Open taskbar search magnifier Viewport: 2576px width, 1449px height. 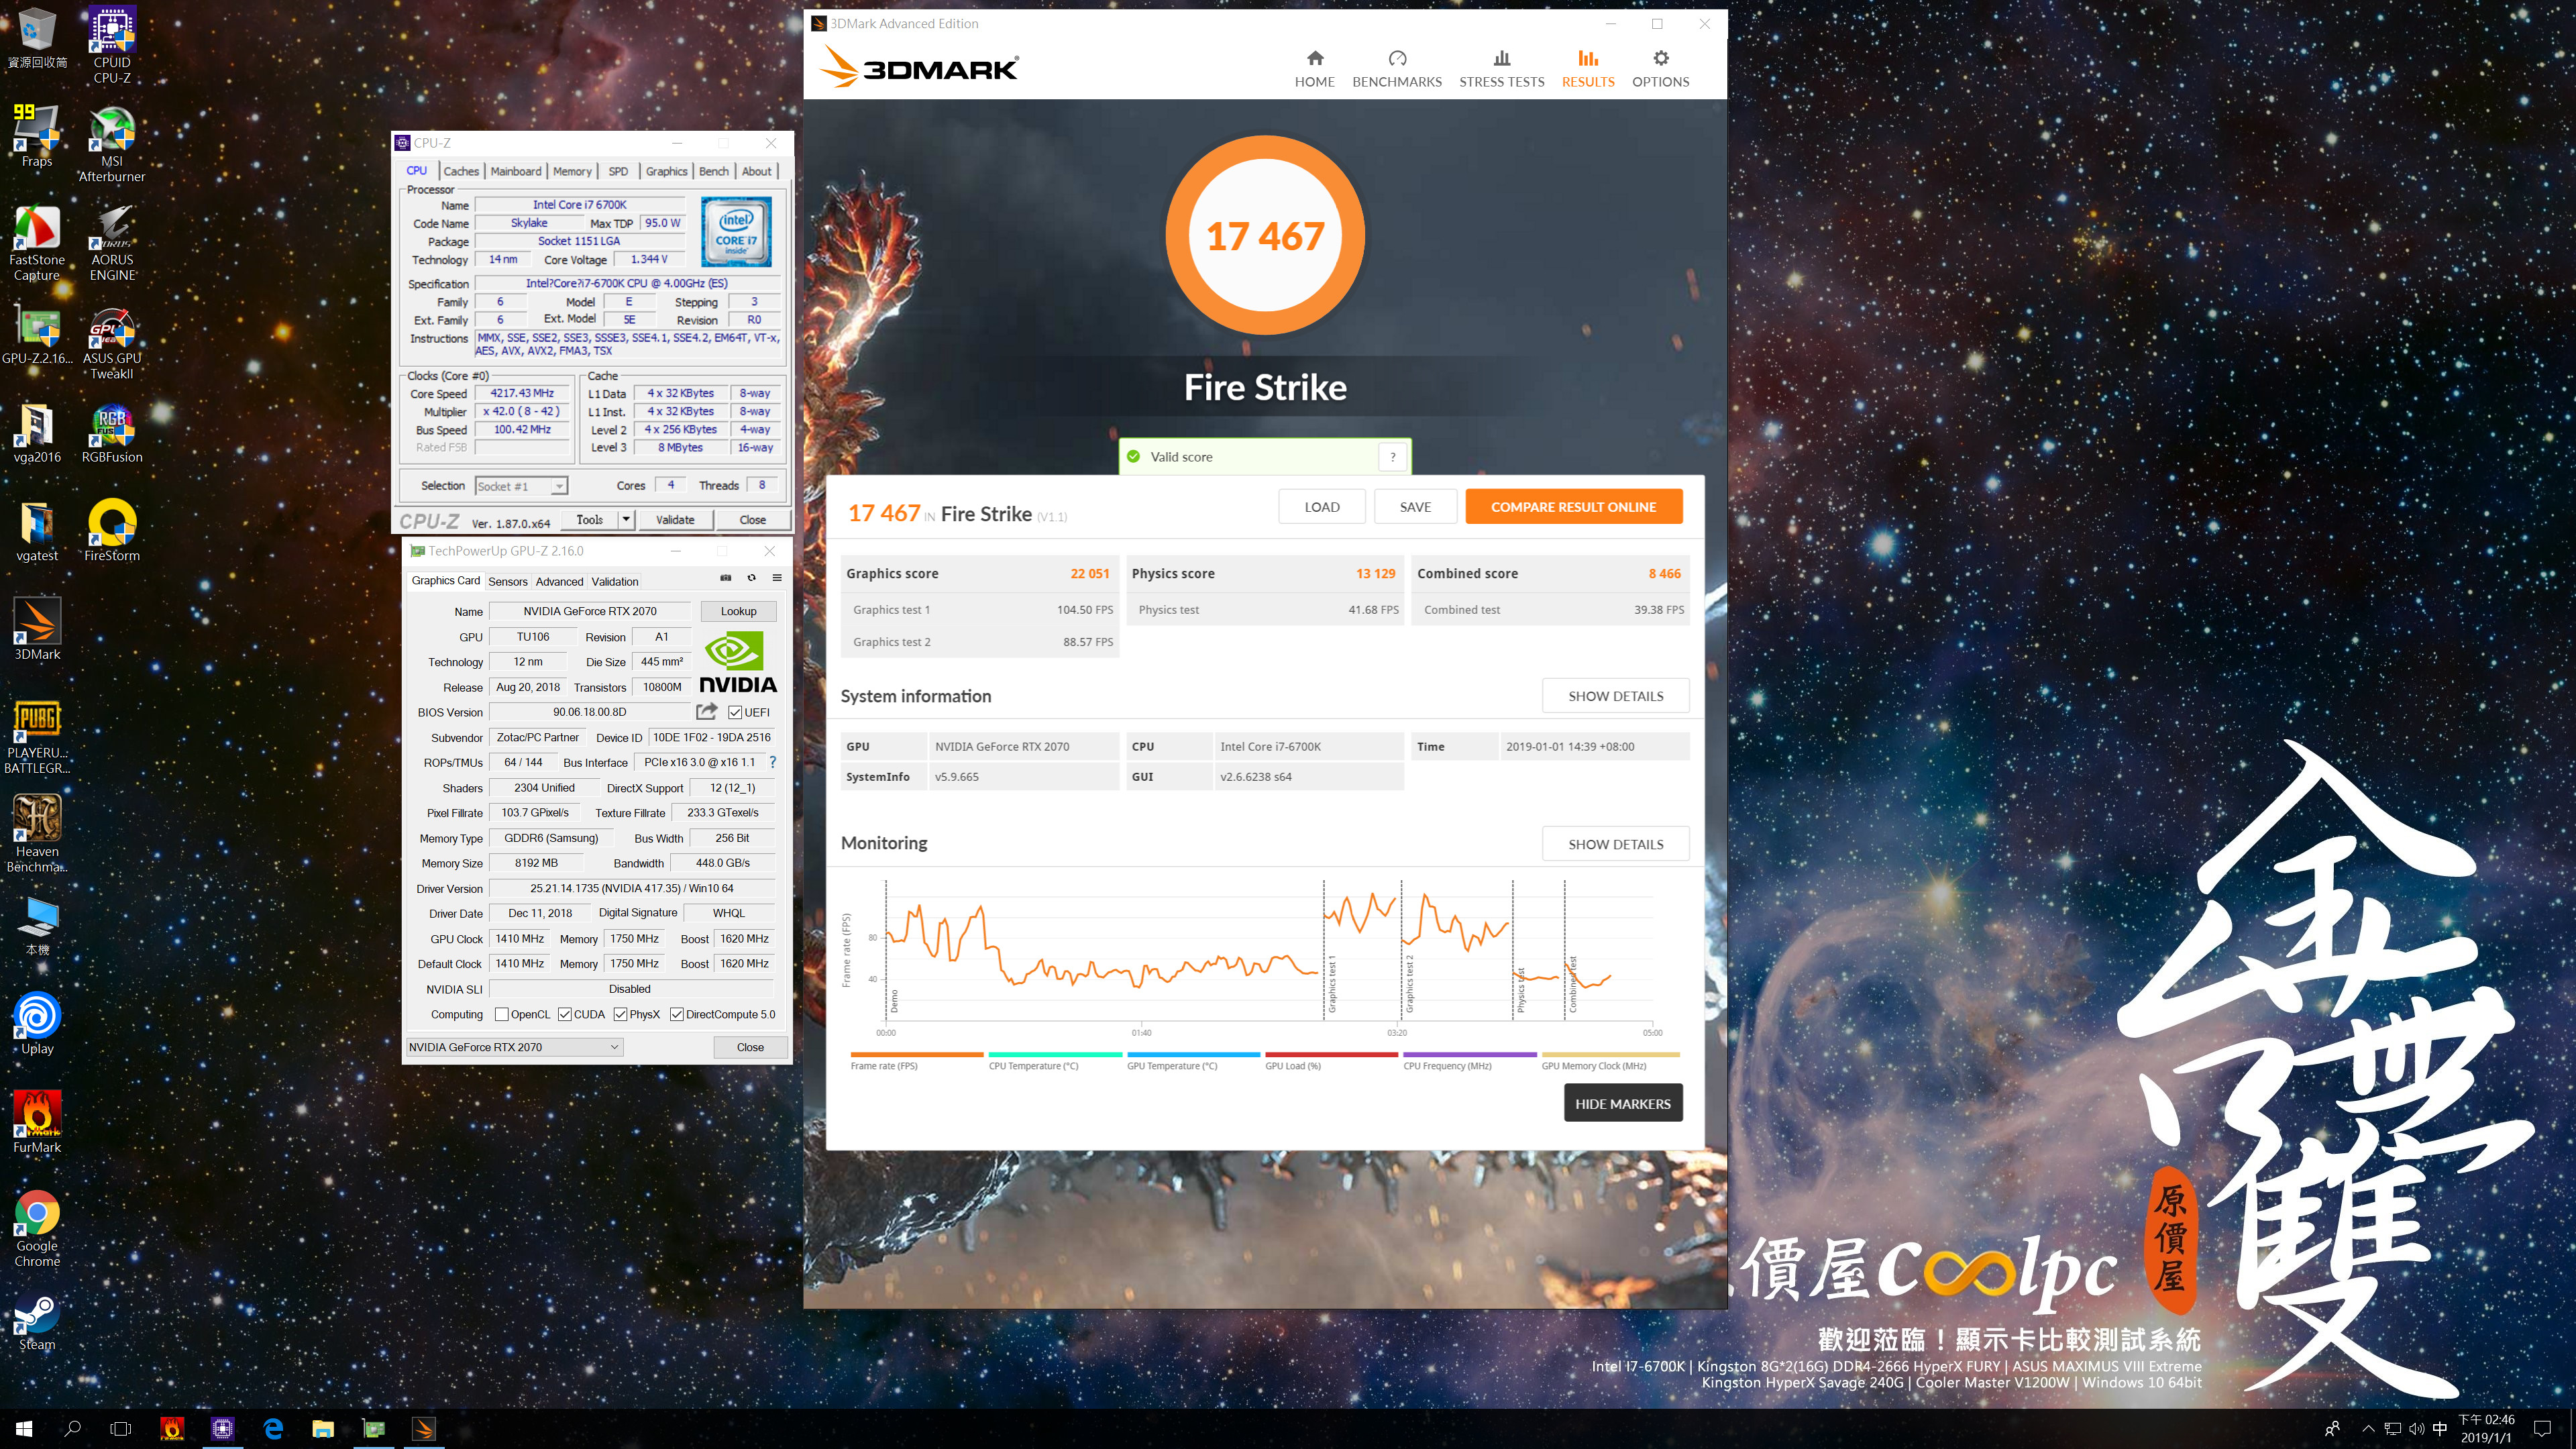click(x=72, y=1429)
